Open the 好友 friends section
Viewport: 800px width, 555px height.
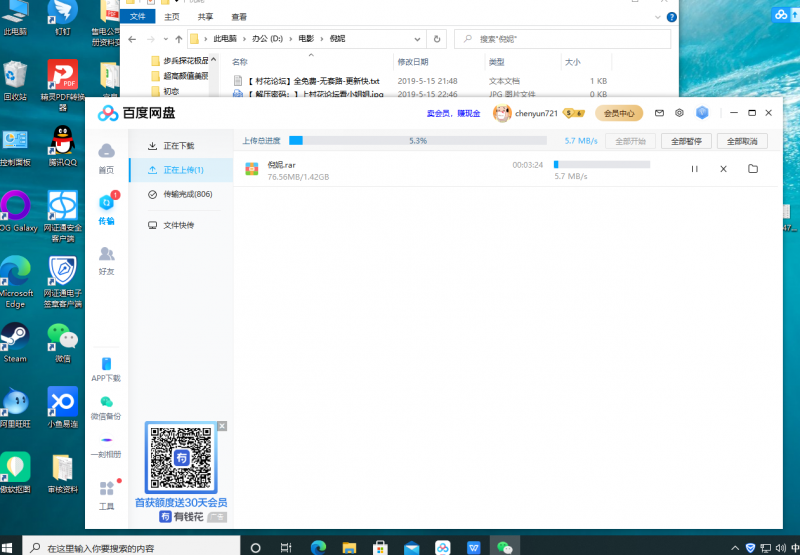106,260
